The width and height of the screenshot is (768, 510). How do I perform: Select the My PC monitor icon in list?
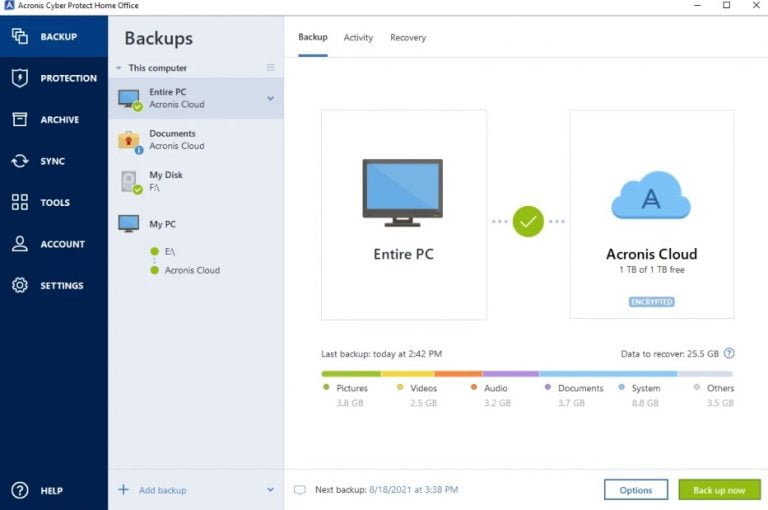click(x=128, y=224)
